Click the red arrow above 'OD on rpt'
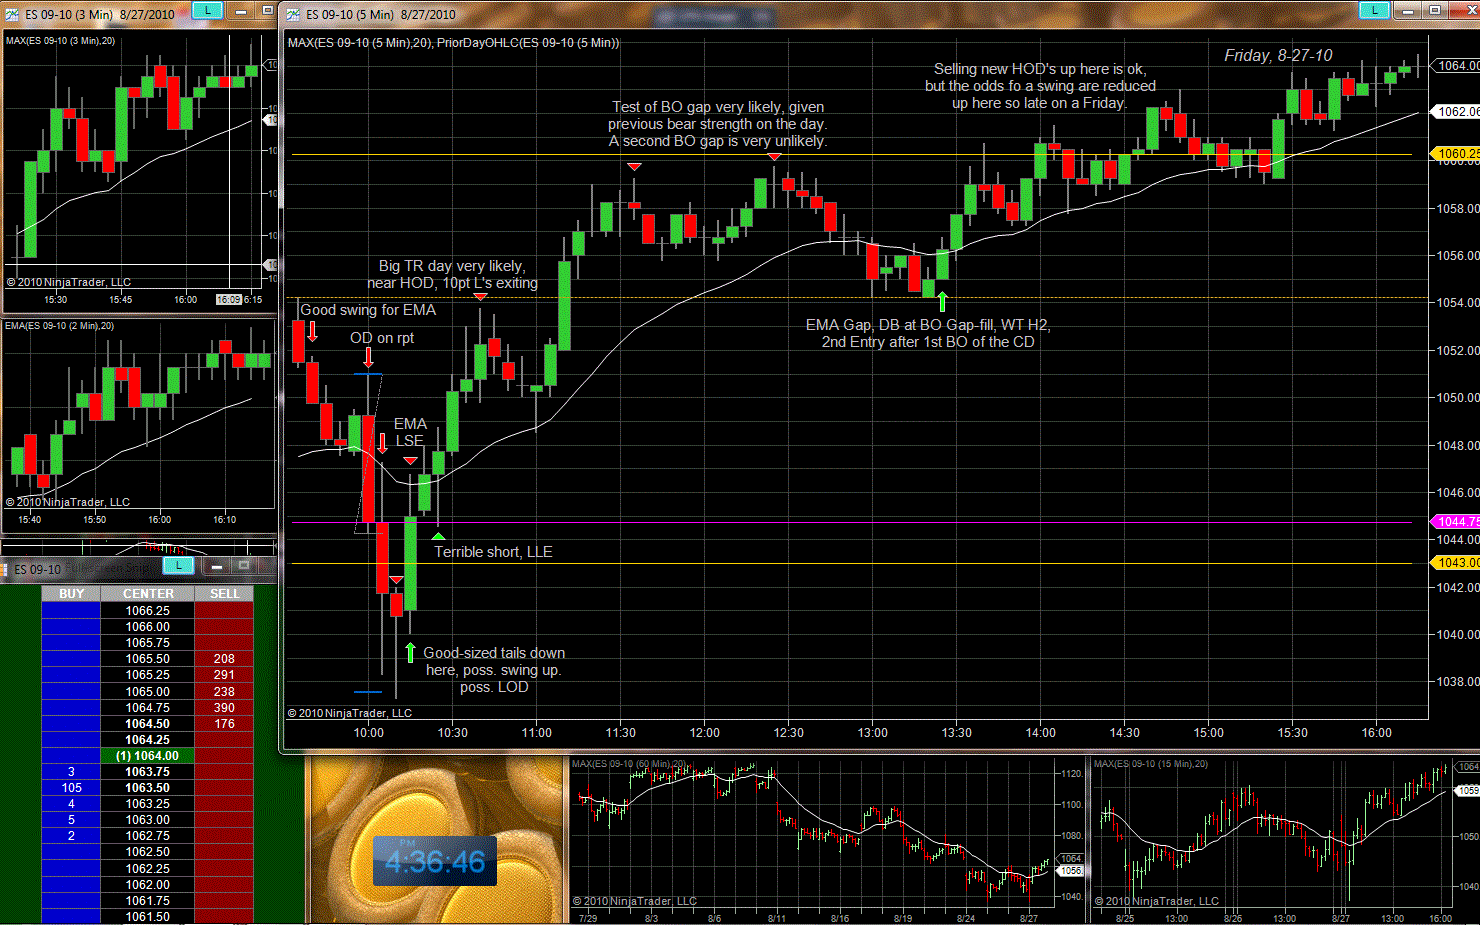This screenshot has height=925, width=1480. pyautogui.click(x=368, y=357)
